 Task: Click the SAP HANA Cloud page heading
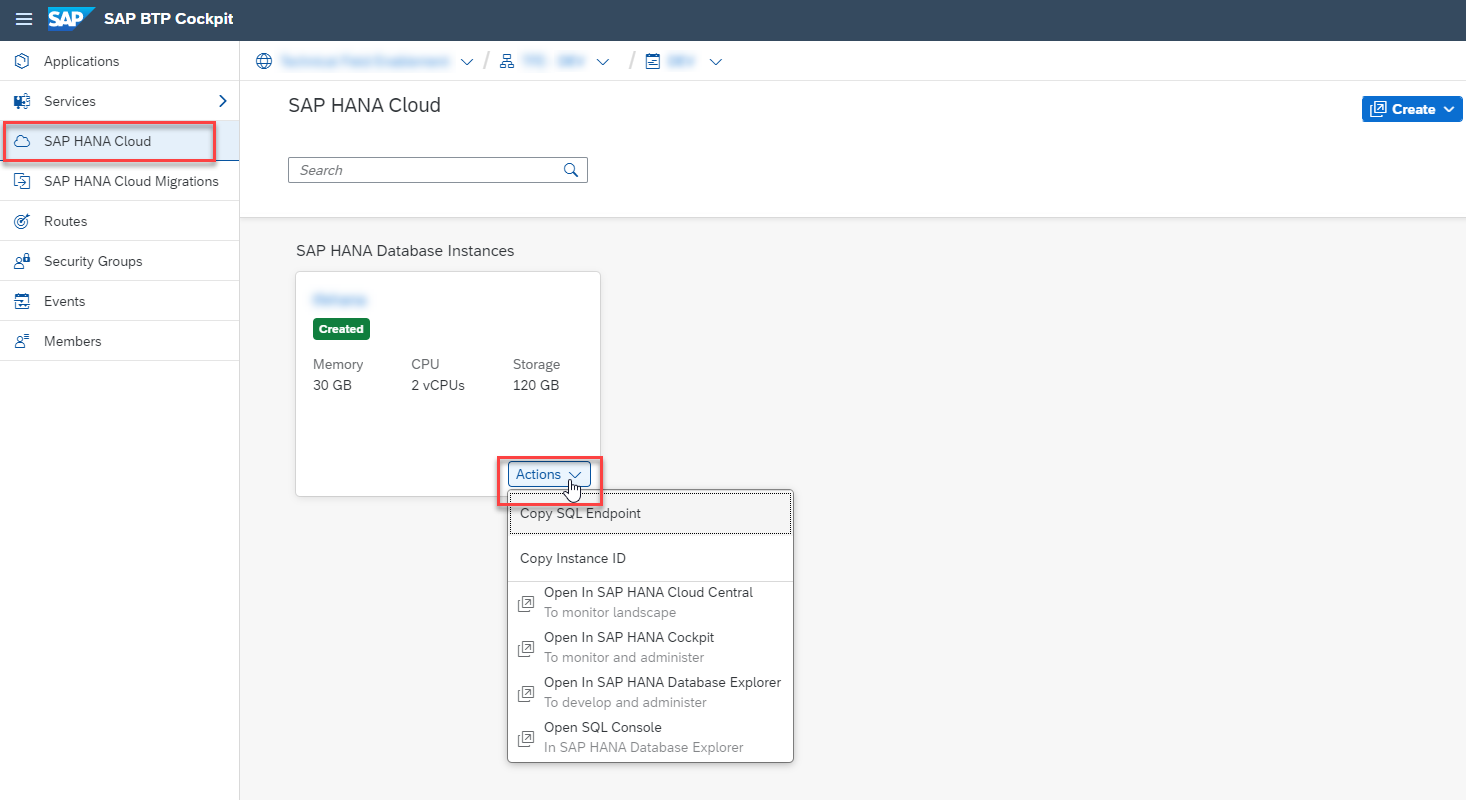[364, 105]
